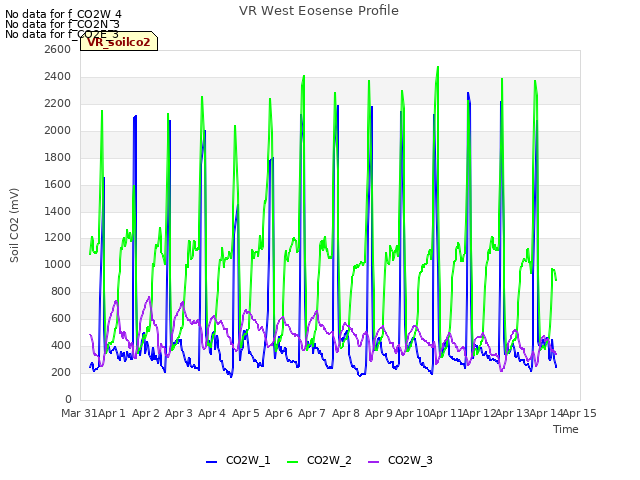Click the Apr 3 x-axis tick label
This screenshot has height=480, width=640.
coord(179,413)
